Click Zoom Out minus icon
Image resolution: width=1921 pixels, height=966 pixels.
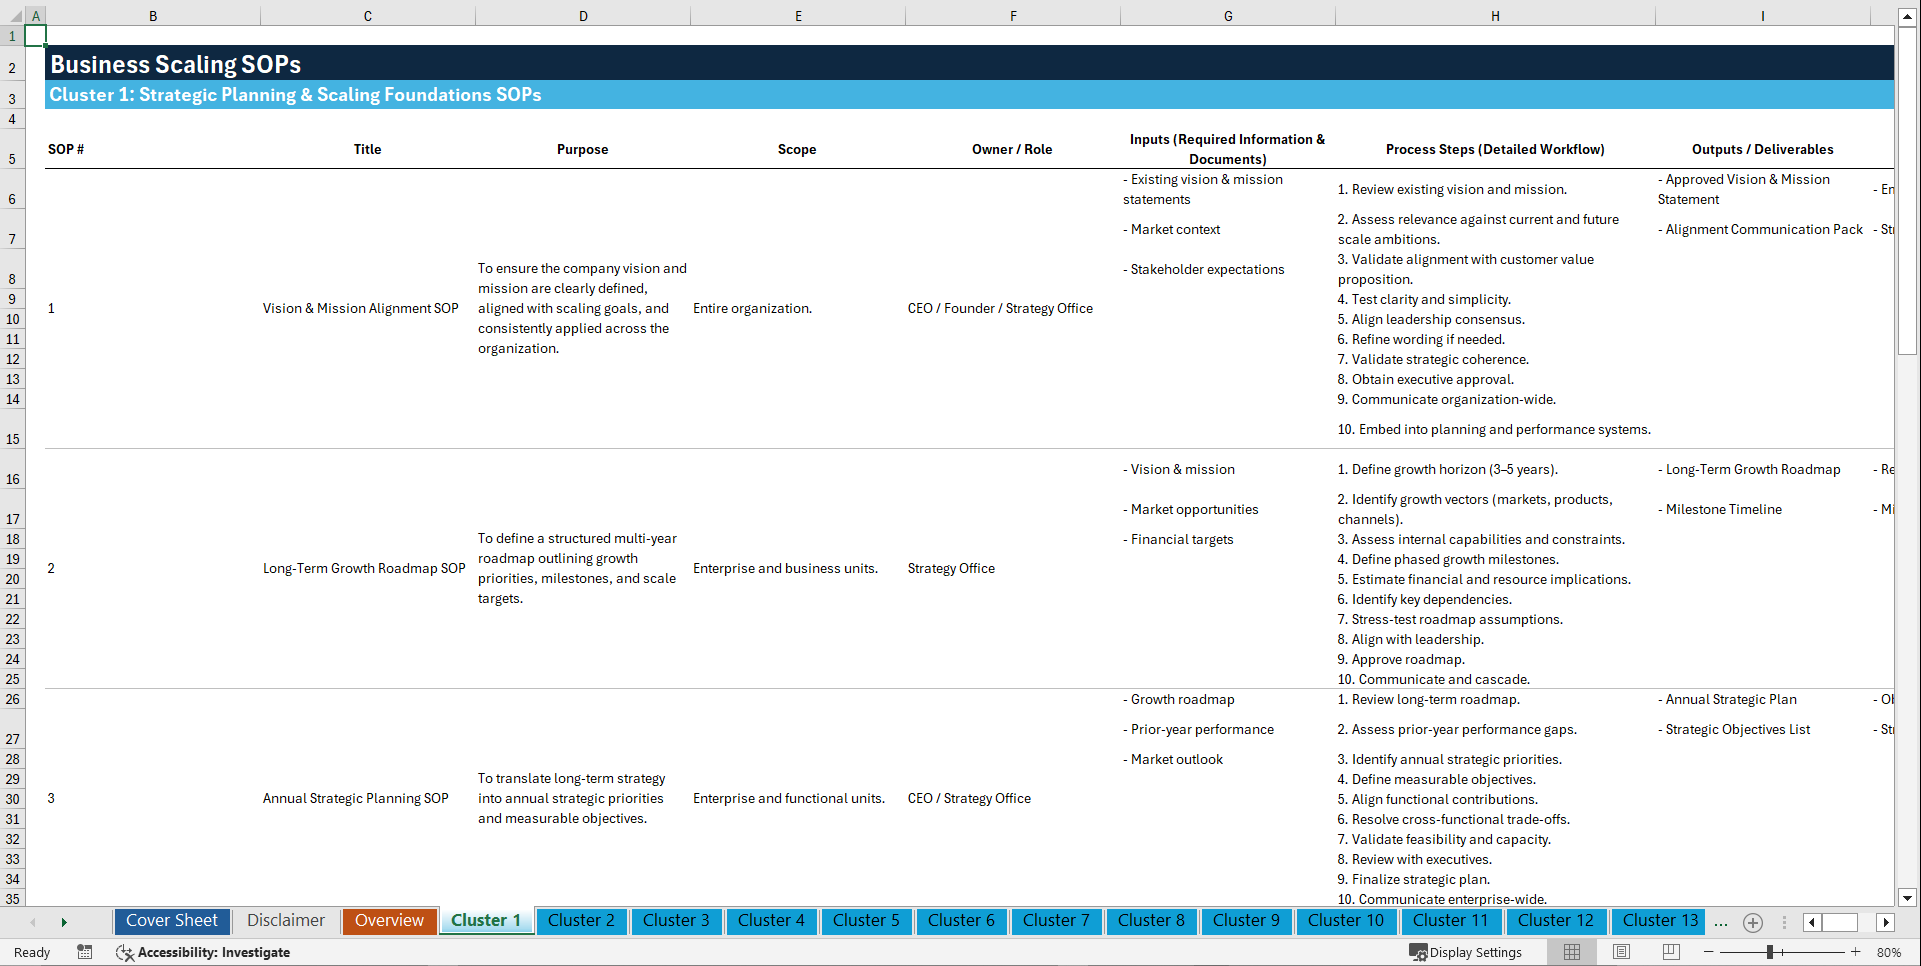click(1708, 951)
